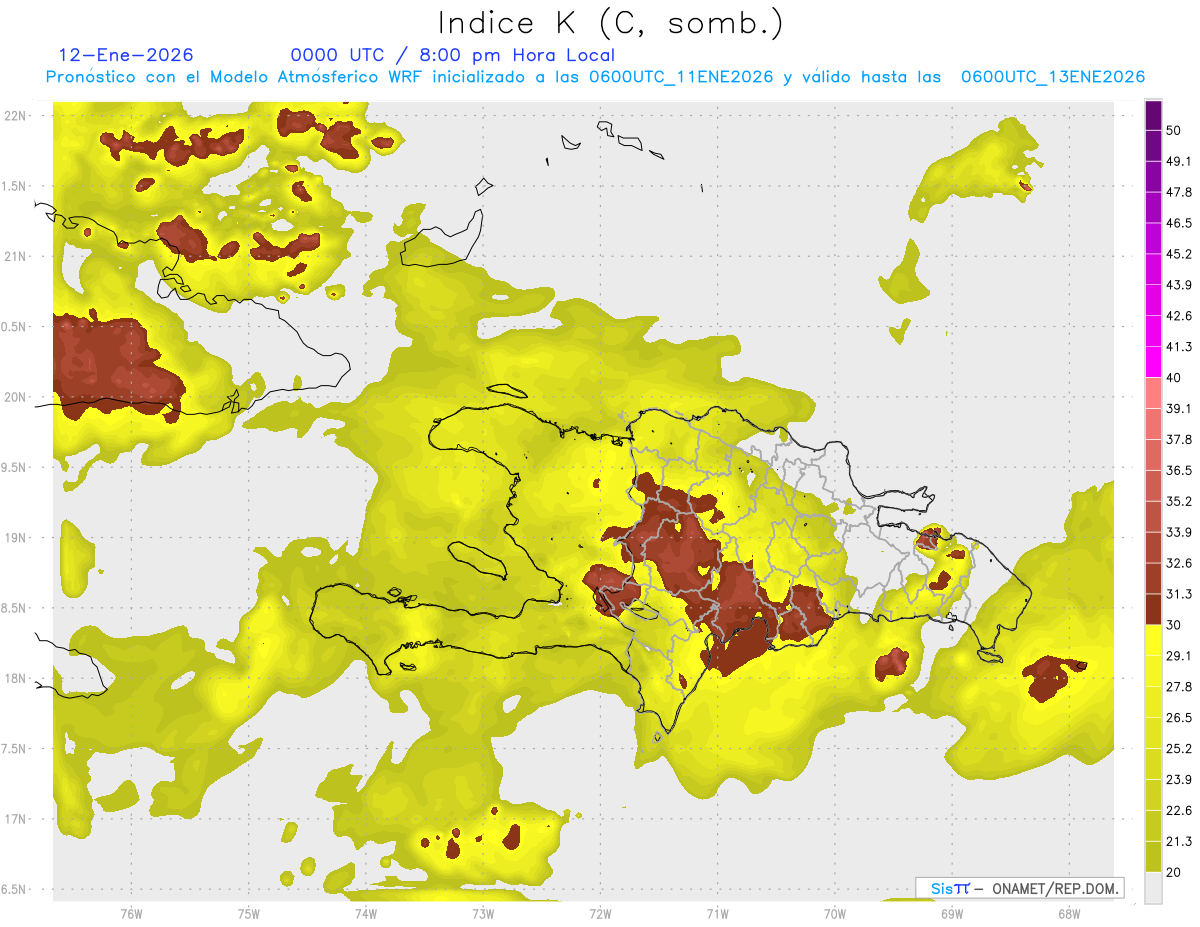This screenshot has height=927, width=1200.
Task: Click the '46.5' color scale value
Action: [1179, 223]
